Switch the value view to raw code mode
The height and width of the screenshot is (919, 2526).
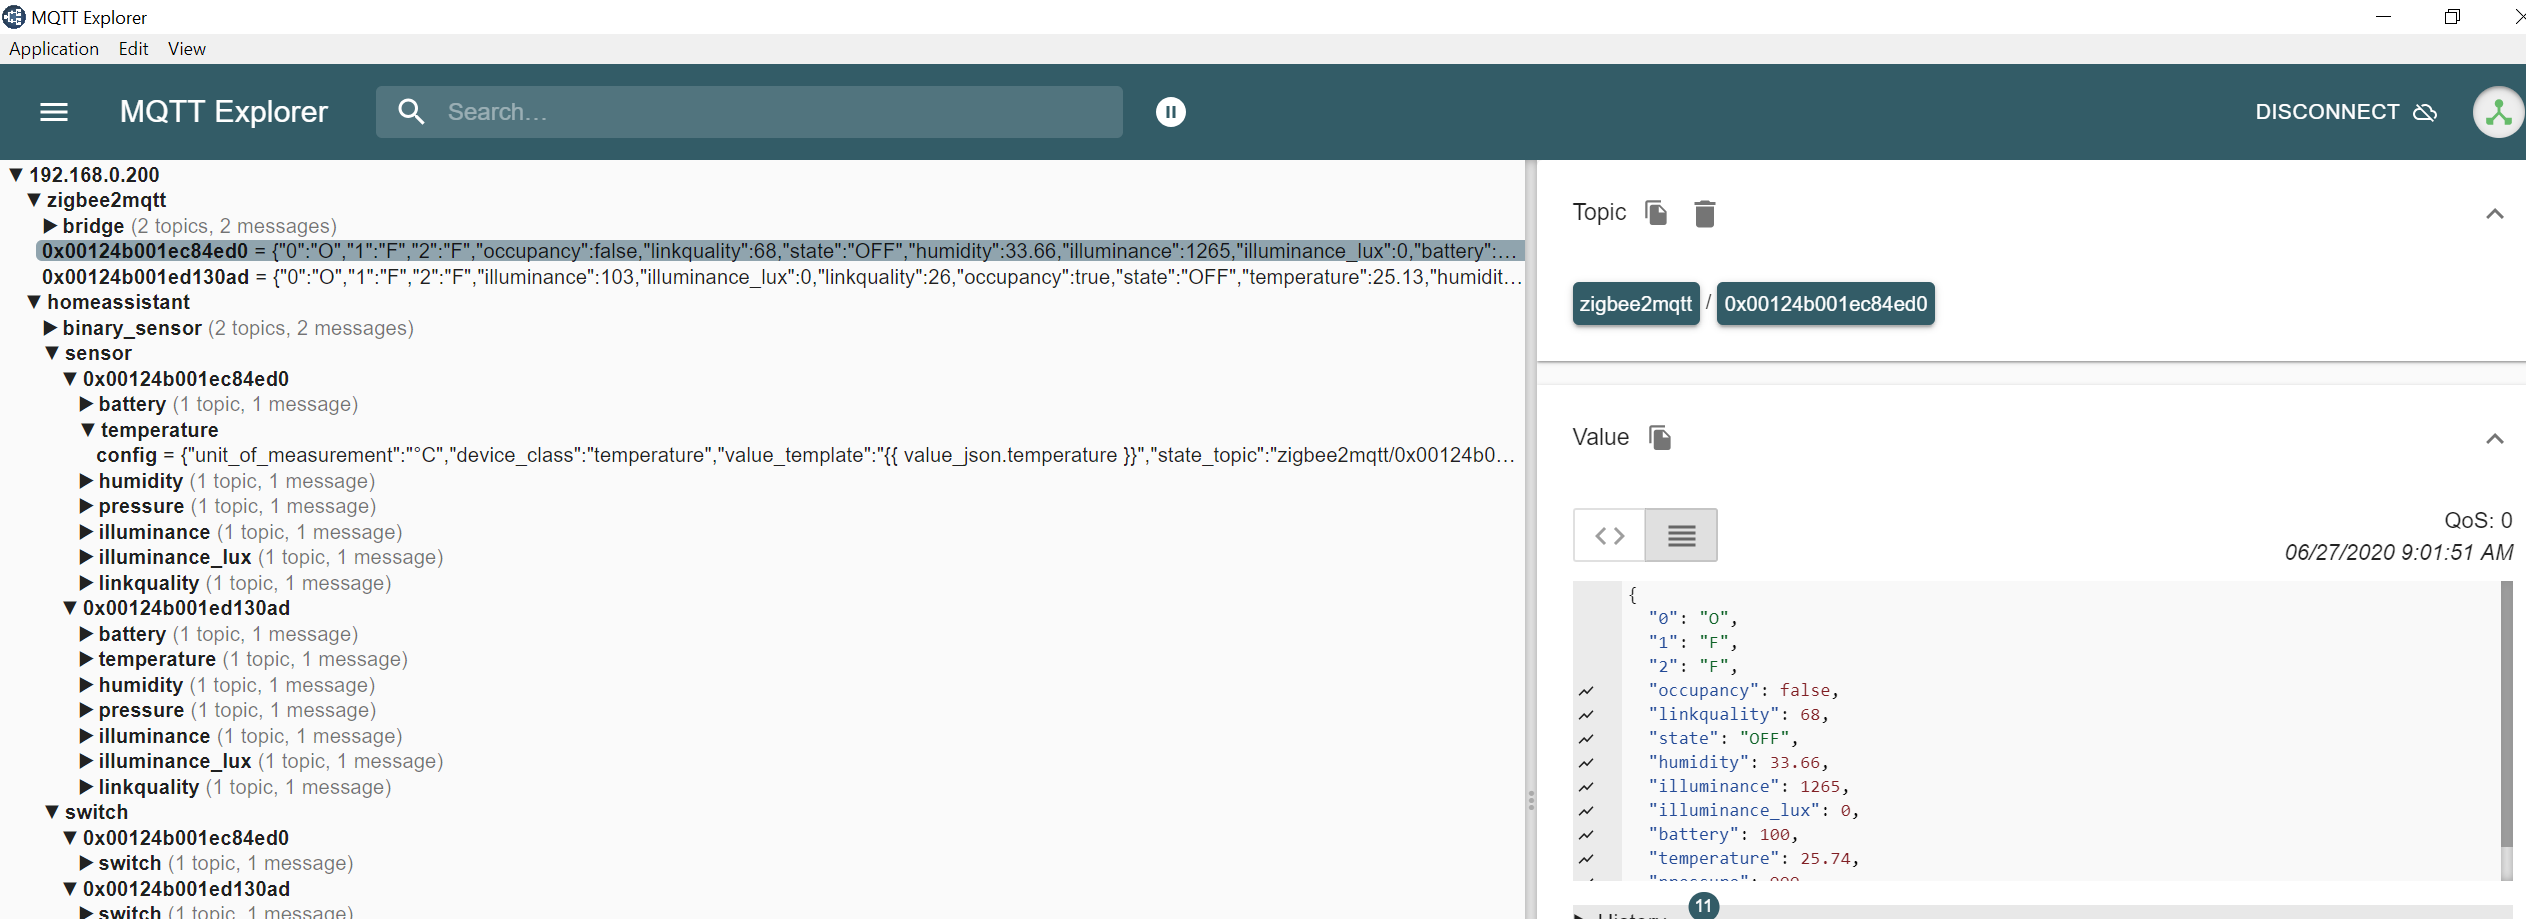click(x=1609, y=536)
